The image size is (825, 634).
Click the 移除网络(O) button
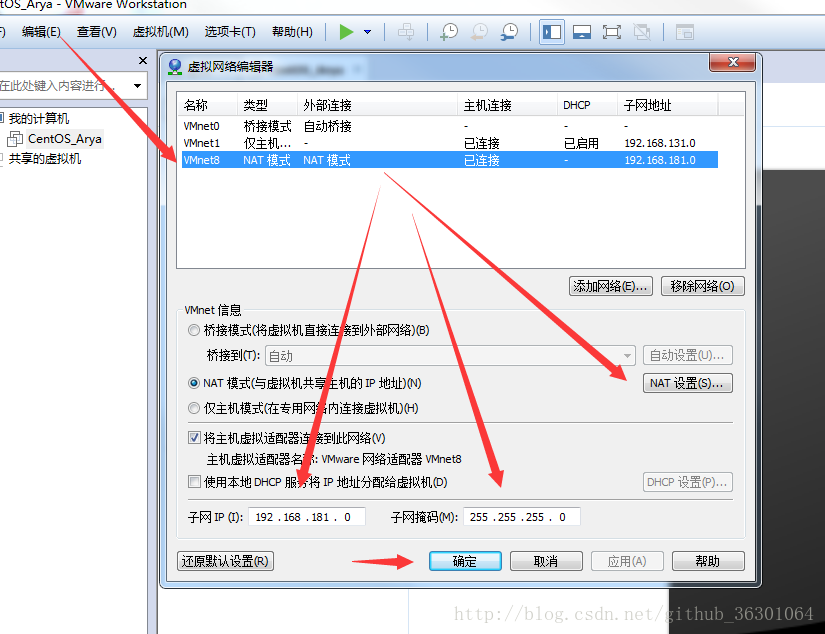[702, 286]
